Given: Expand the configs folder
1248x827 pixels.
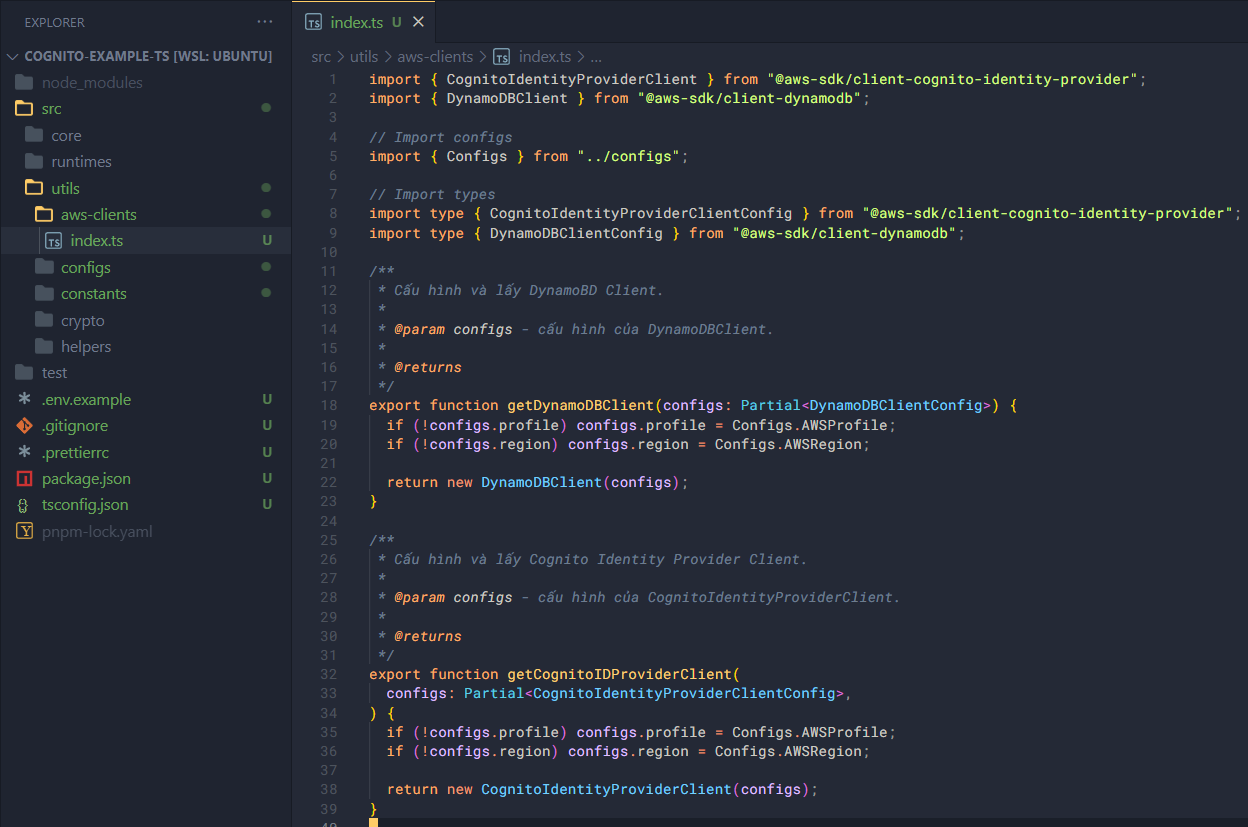Looking at the screenshot, I should click(85, 267).
